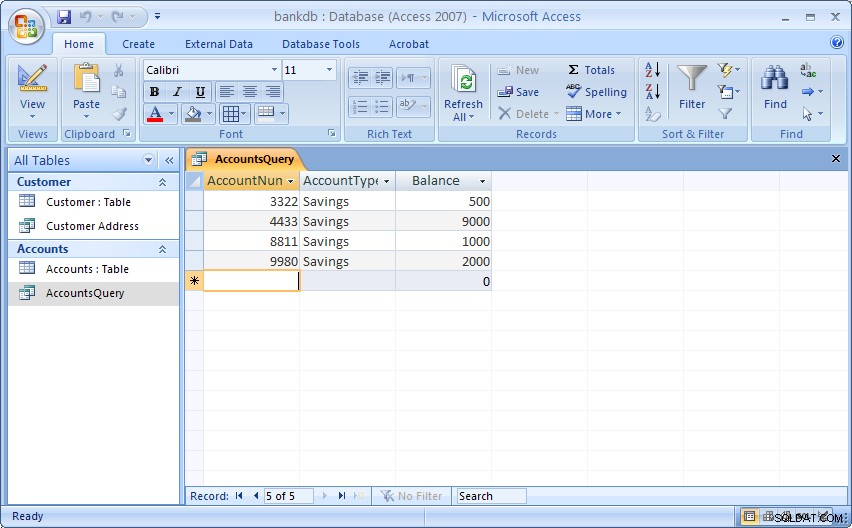Open the font size 11 dropdown
The height and width of the screenshot is (528, 852).
[x=329, y=70]
